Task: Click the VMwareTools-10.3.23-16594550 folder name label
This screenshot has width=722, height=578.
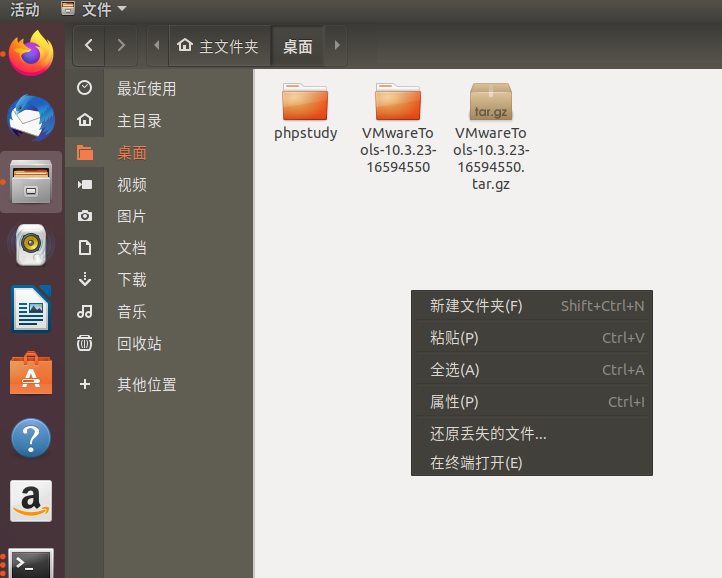Action: [x=398, y=150]
